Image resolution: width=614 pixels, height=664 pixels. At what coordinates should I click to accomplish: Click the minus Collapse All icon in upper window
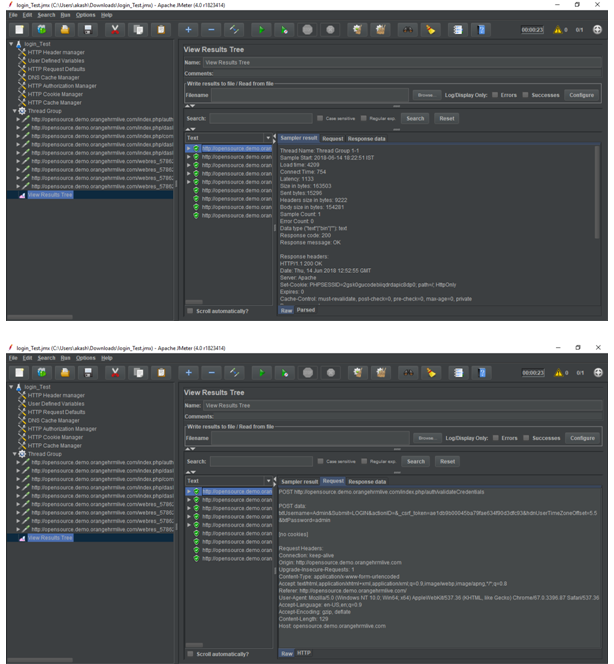(211, 30)
